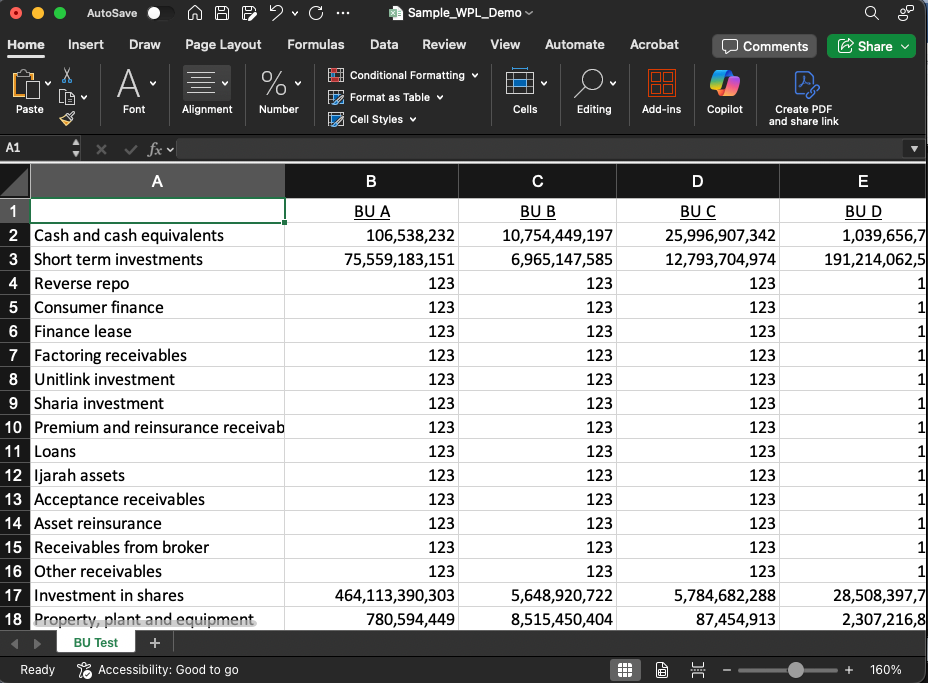Open the Comments pane button
The width and height of the screenshot is (928, 683).
pos(764,46)
